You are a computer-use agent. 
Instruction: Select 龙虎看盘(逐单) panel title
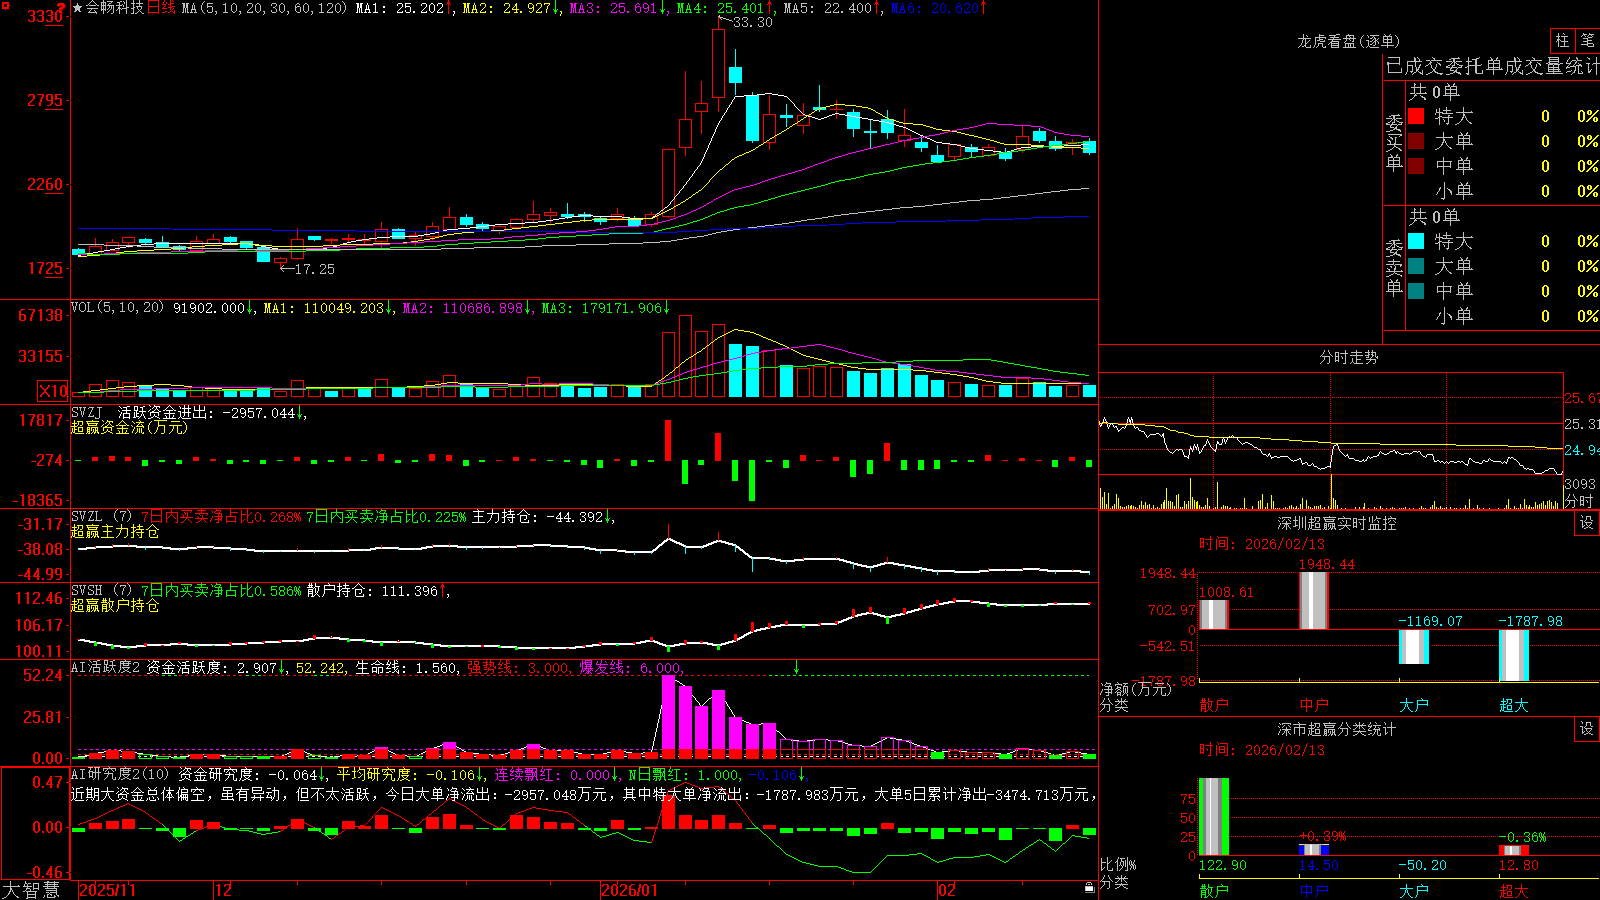coord(1348,41)
